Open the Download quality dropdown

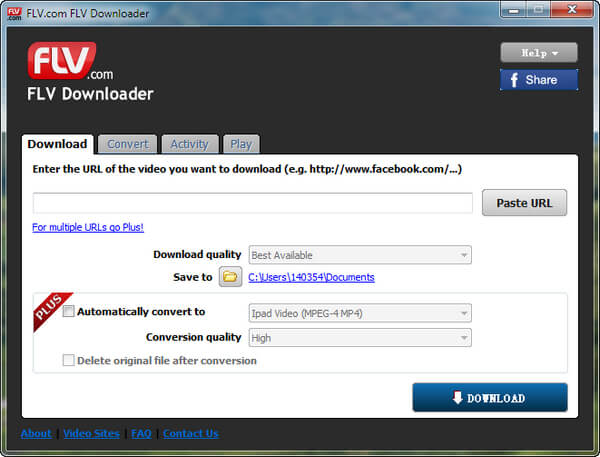(x=360, y=255)
